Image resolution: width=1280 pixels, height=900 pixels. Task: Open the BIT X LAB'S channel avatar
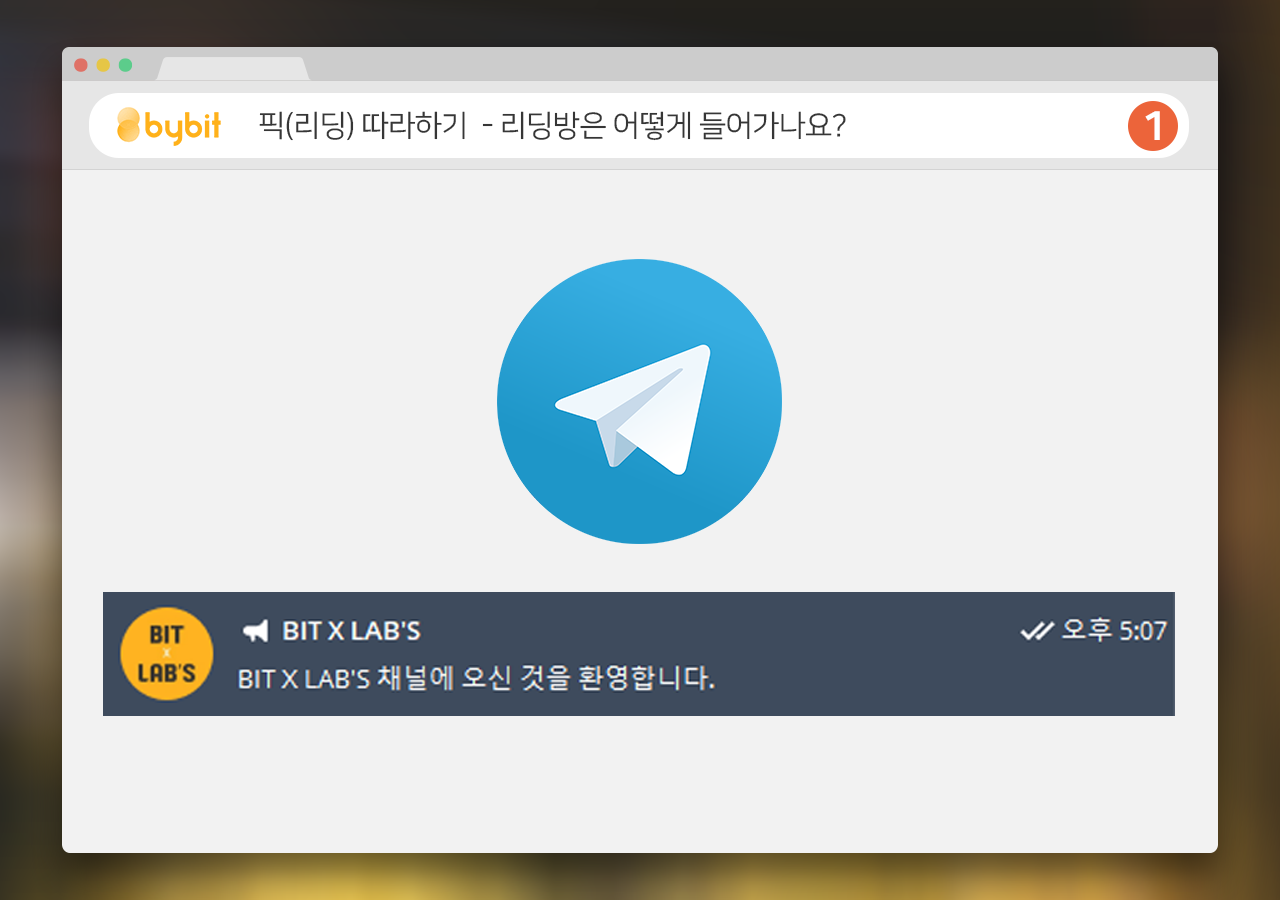tap(166, 654)
